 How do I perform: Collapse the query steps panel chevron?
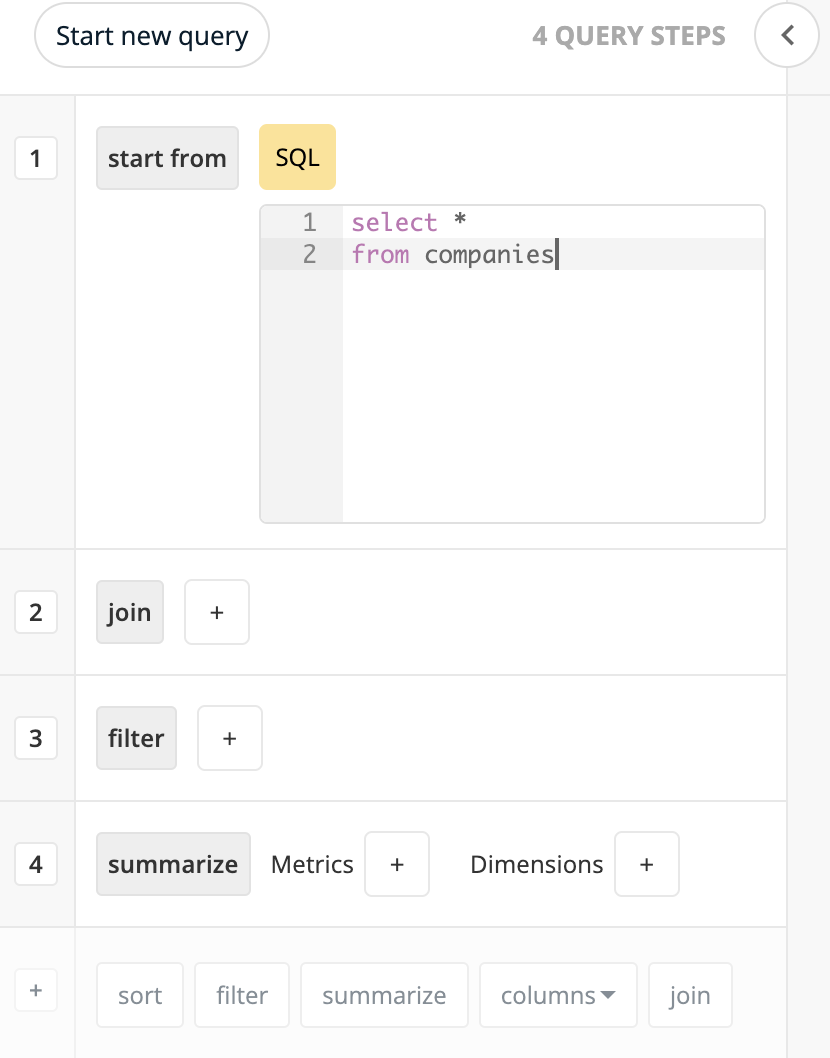click(787, 35)
